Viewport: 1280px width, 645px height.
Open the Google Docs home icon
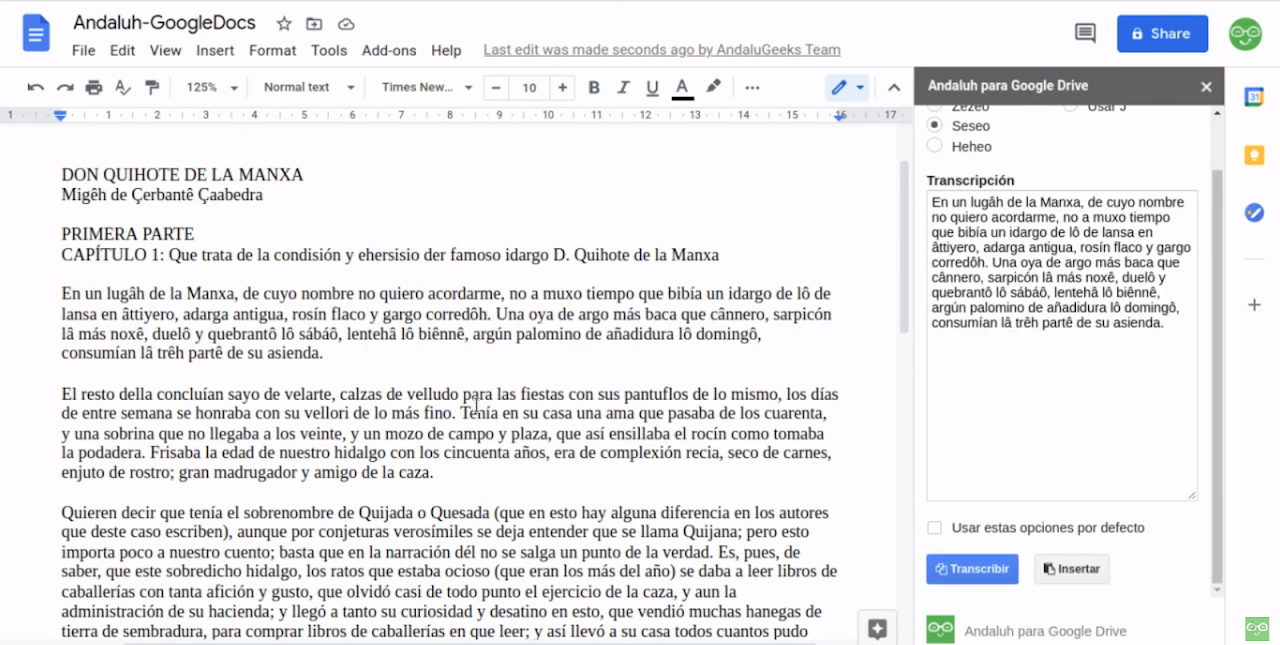[x=36, y=34]
